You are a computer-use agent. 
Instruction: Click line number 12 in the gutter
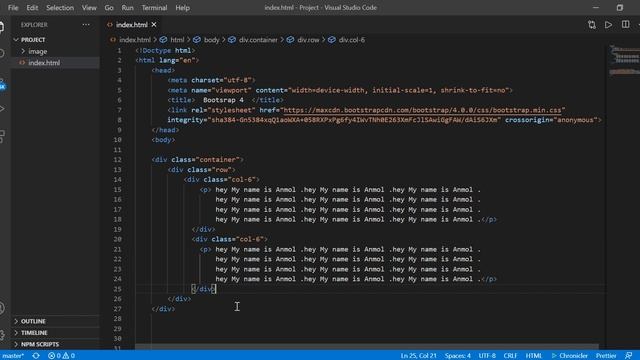pos(118,160)
